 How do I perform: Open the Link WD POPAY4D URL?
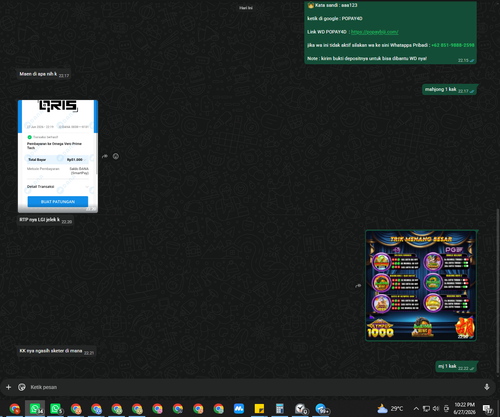click(x=375, y=32)
